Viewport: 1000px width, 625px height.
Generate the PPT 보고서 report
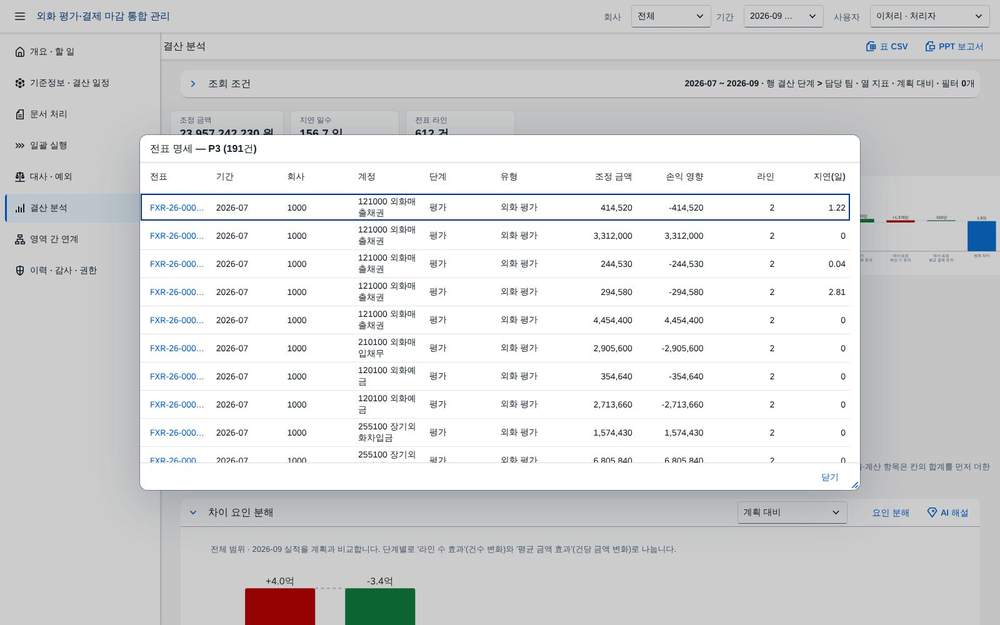click(x=954, y=47)
